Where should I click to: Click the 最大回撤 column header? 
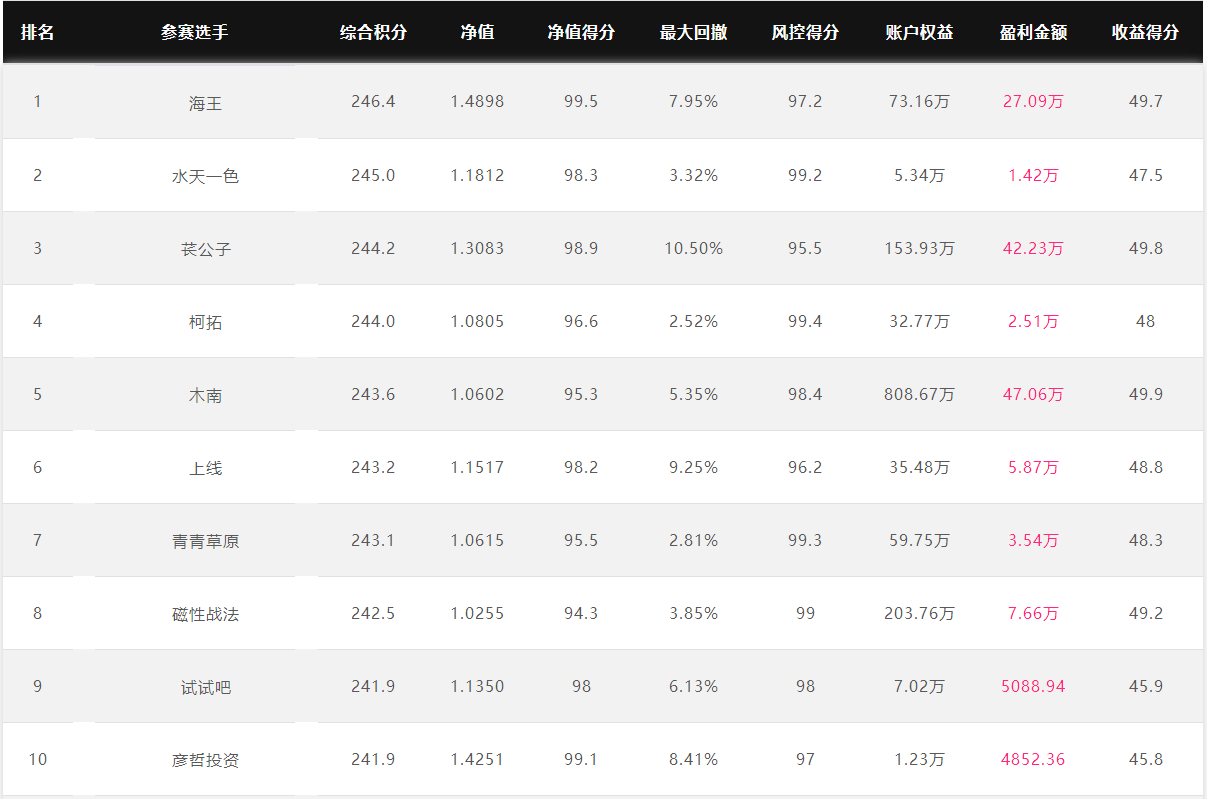(693, 32)
